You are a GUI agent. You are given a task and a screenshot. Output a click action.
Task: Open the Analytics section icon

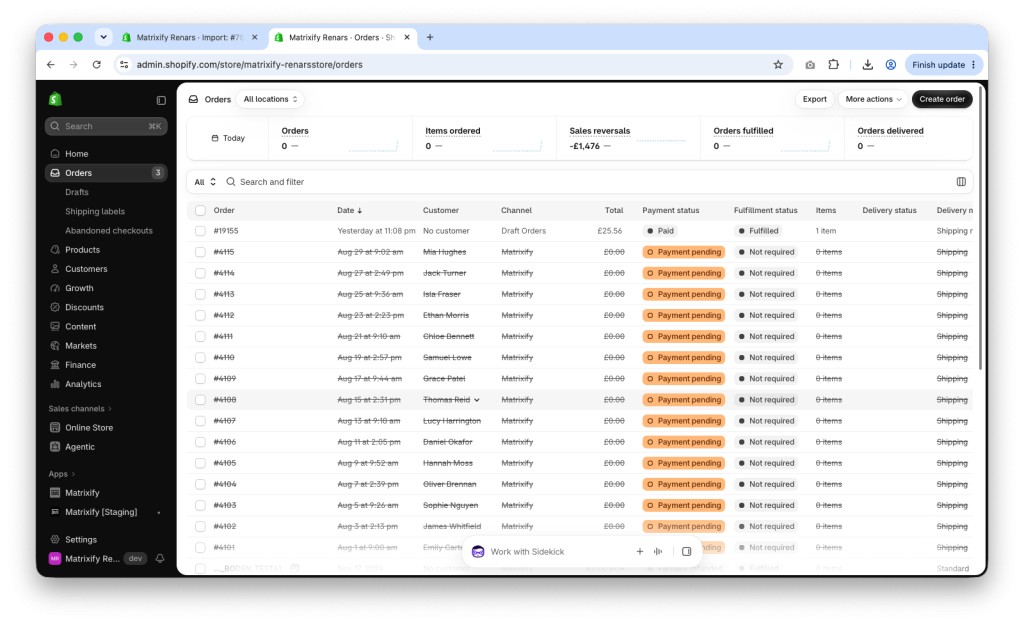(x=55, y=384)
